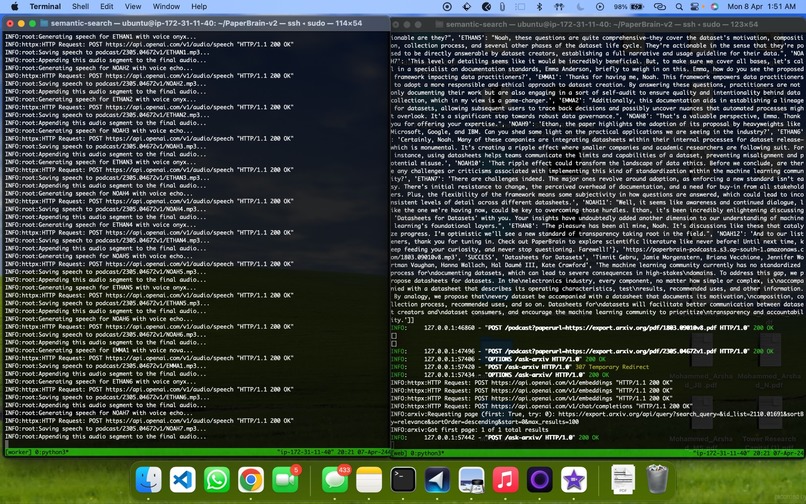Click final 'POST /ask-arxiv/ HTTP/1.0' 200 OK line
The image size is (806, 504).
[x=494, y=438]
